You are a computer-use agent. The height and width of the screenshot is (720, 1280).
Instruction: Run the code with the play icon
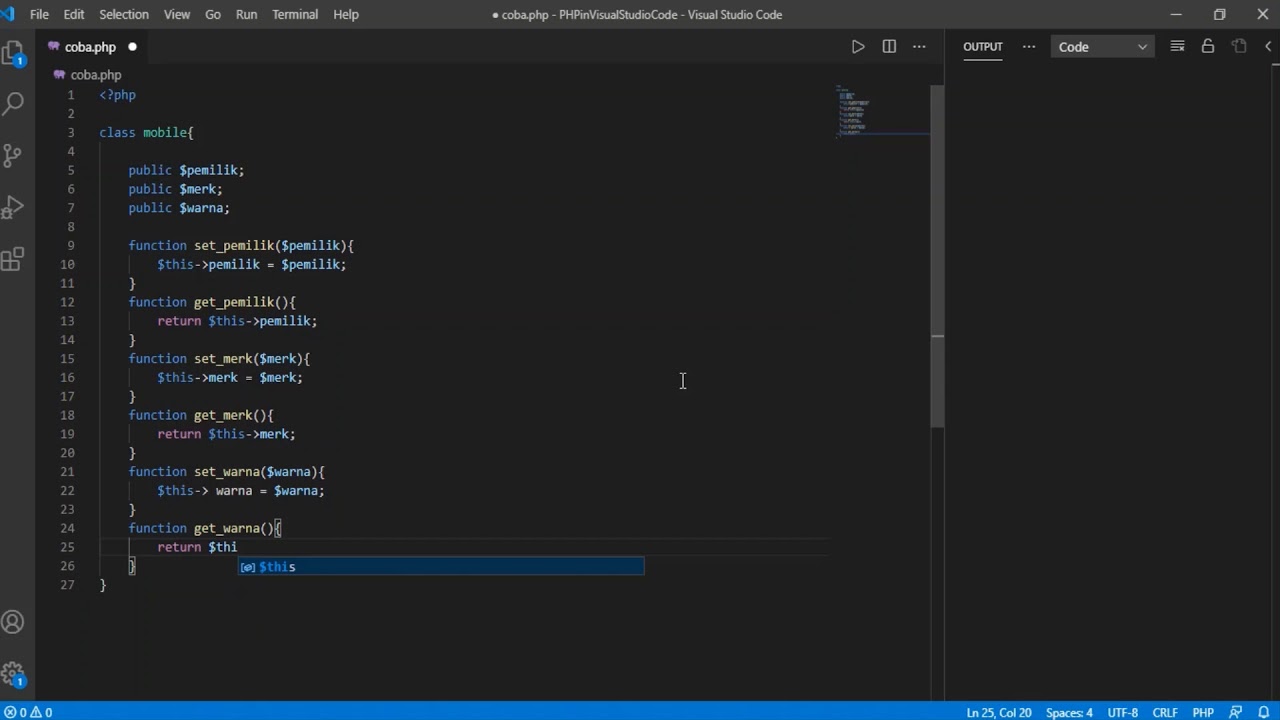tap(858, 47)
